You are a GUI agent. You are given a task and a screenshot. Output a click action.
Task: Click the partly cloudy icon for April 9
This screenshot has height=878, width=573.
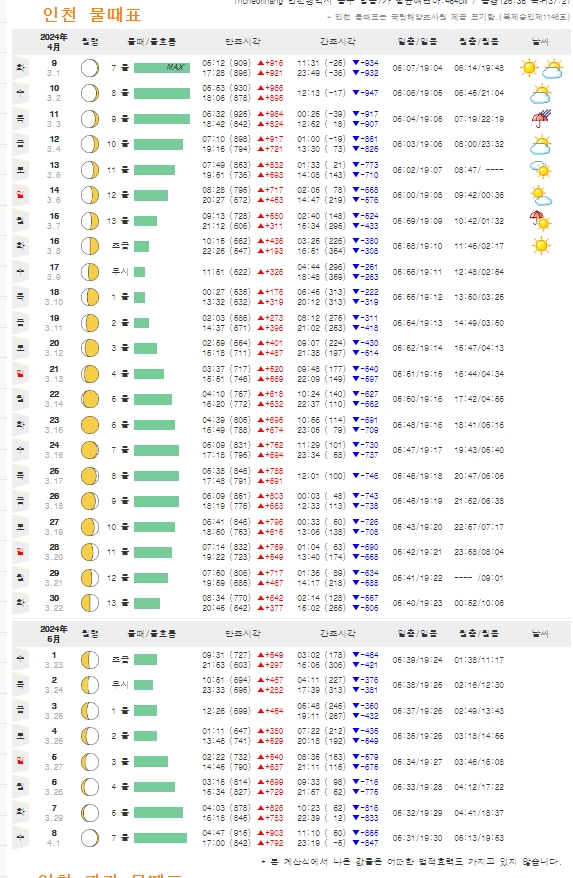click(552, 68)
